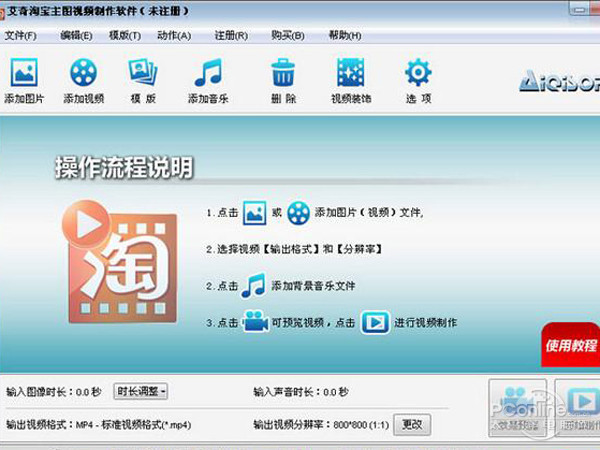Open the red 使用教程 tutorial button
Image resolution: width=600 pixels, height=450 pixels.
[x=571, y=345]
